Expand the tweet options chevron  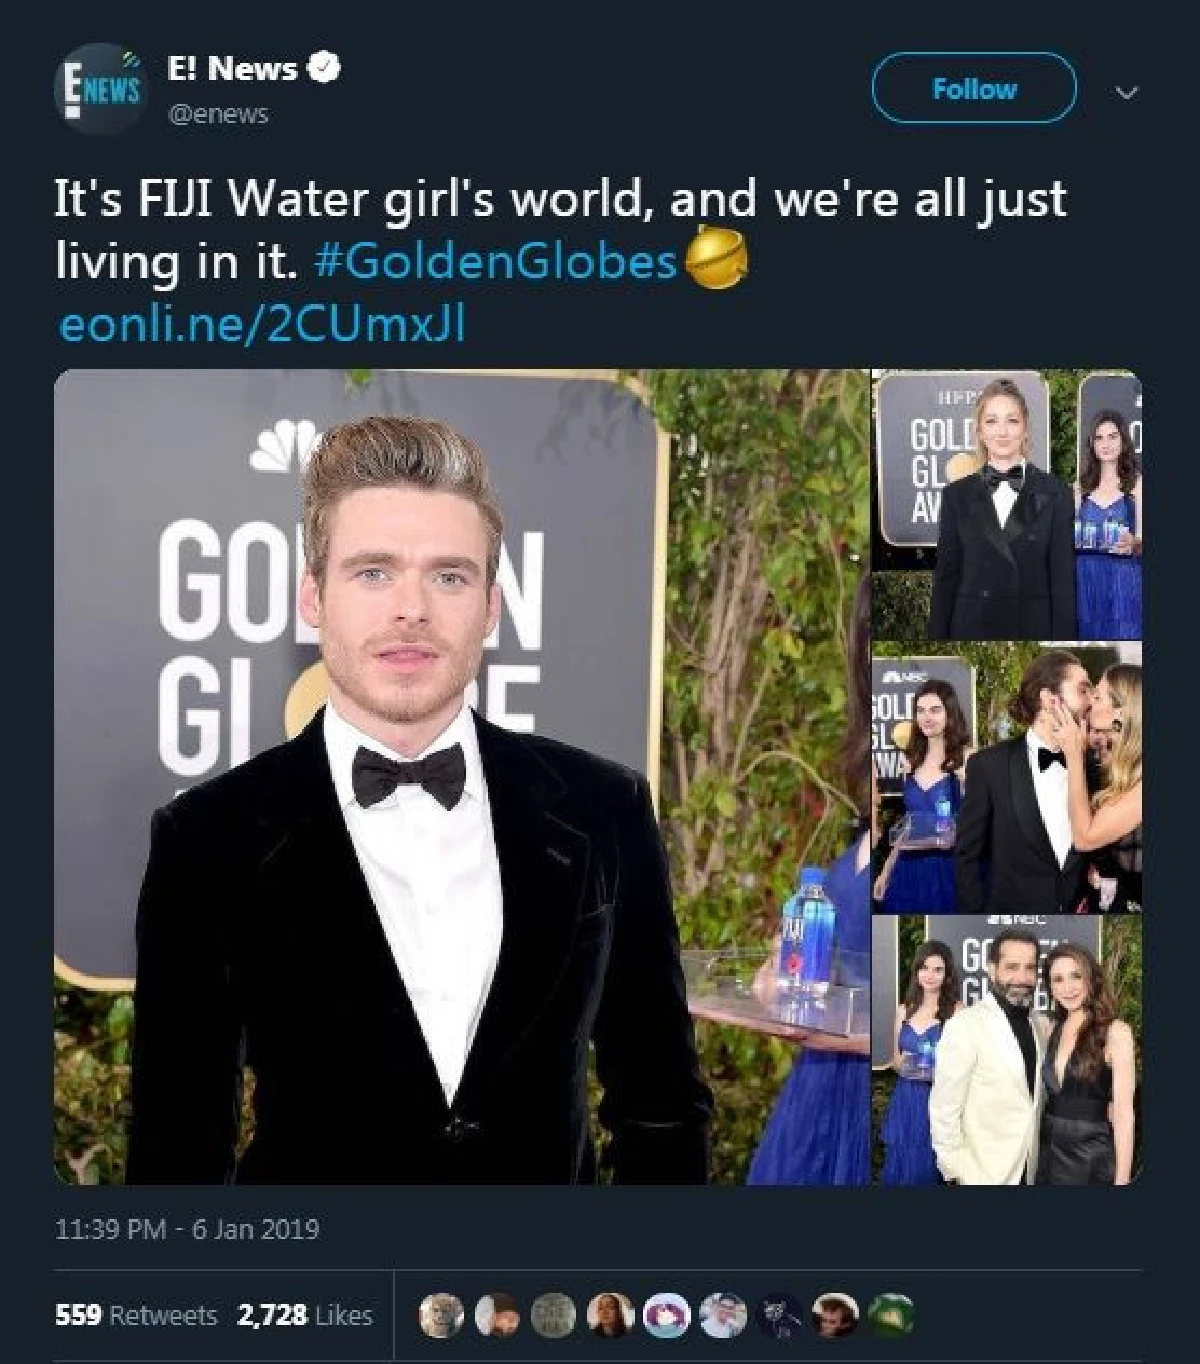coord(1127,93)
